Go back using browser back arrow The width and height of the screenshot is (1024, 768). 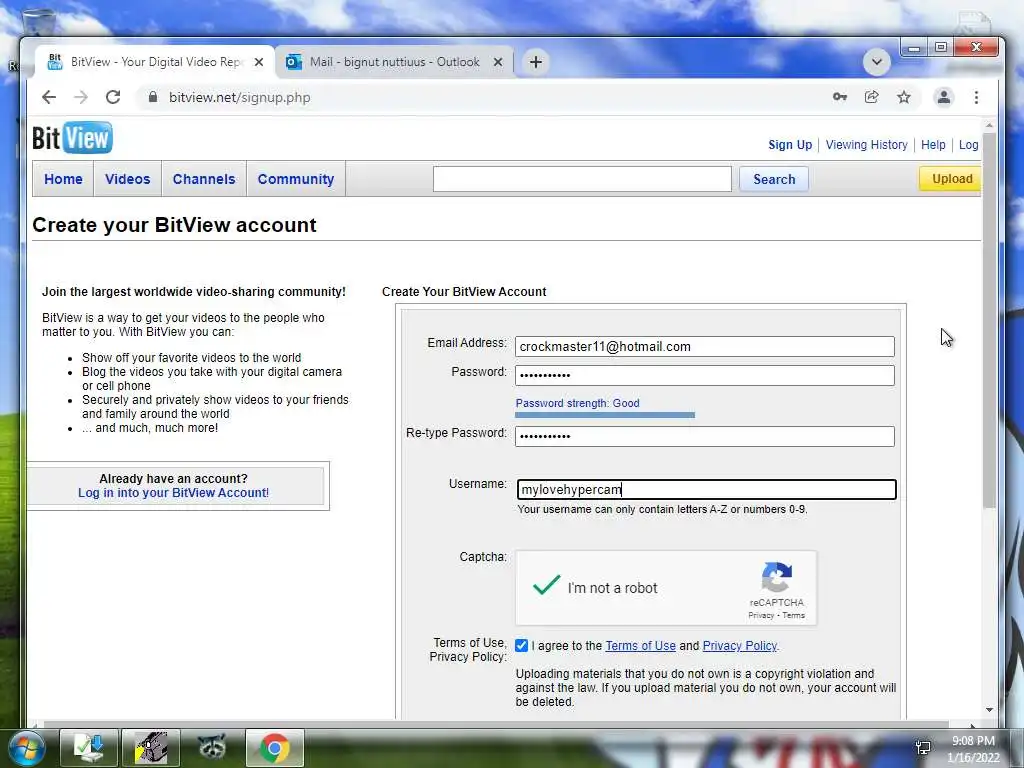click(49, 97)
